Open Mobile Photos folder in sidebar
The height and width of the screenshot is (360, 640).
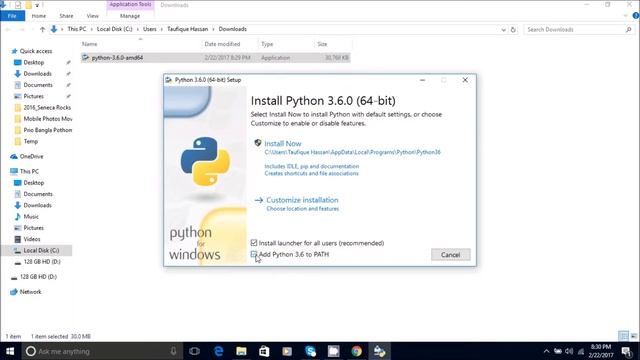tap(47, 119)
